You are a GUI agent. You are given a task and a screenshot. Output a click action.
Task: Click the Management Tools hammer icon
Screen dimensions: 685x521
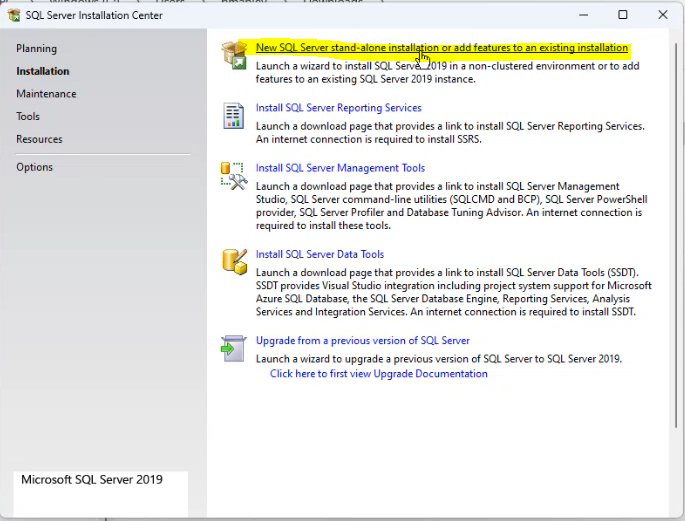(234, 176)
